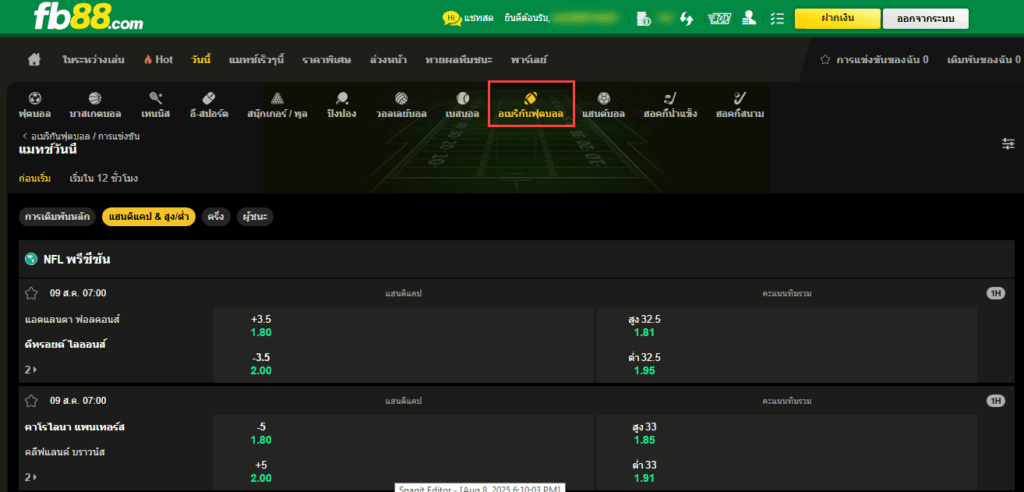Select the บาสเกตบอล basketball icon
The image size is (1024, 492).
pyautogui.click(x=95, y=99)
